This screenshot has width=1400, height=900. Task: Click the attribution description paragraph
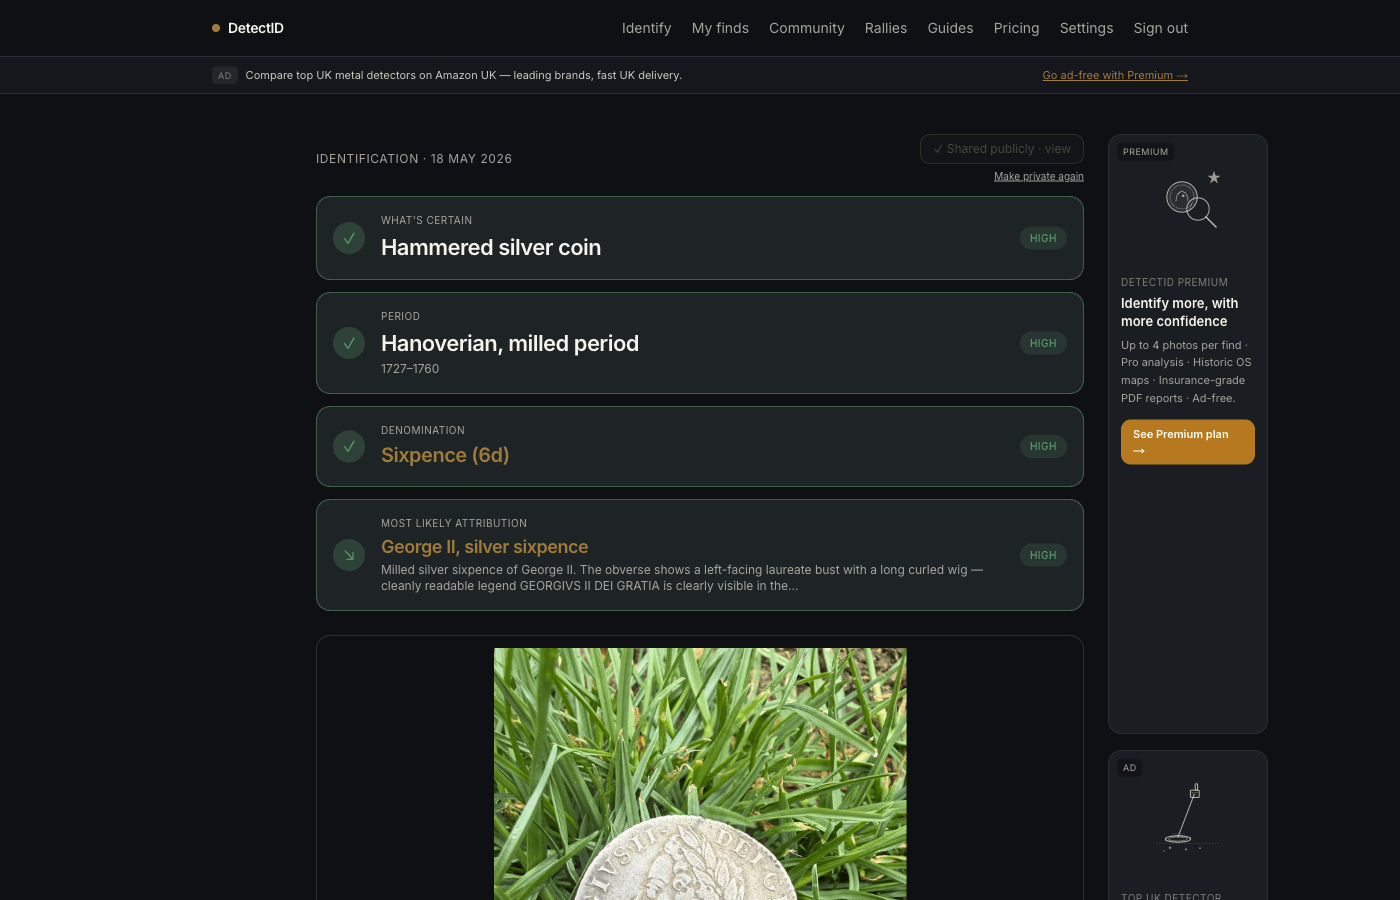click(682, 578)
